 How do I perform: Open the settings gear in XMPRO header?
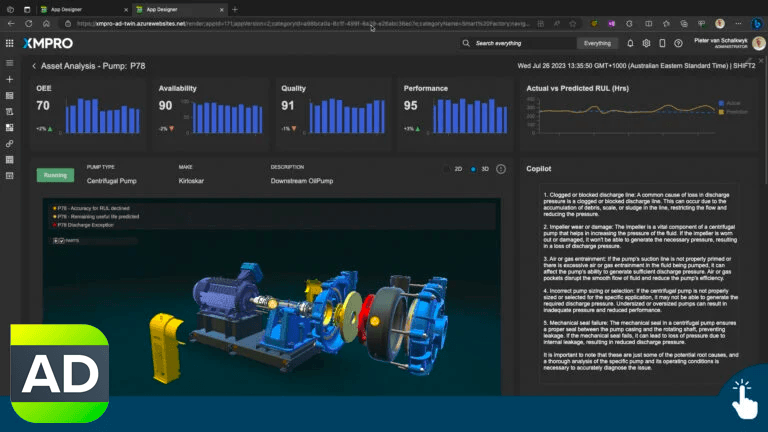click(646, 43)
